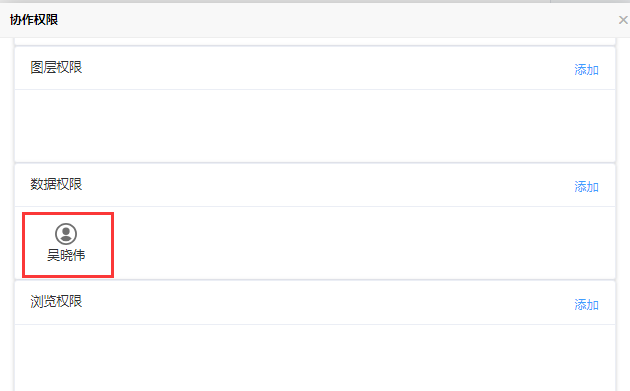Click the blank header row between 浏览权限 and 添加
This screenshot has width=630, height=391.
[x=328, y=303]
